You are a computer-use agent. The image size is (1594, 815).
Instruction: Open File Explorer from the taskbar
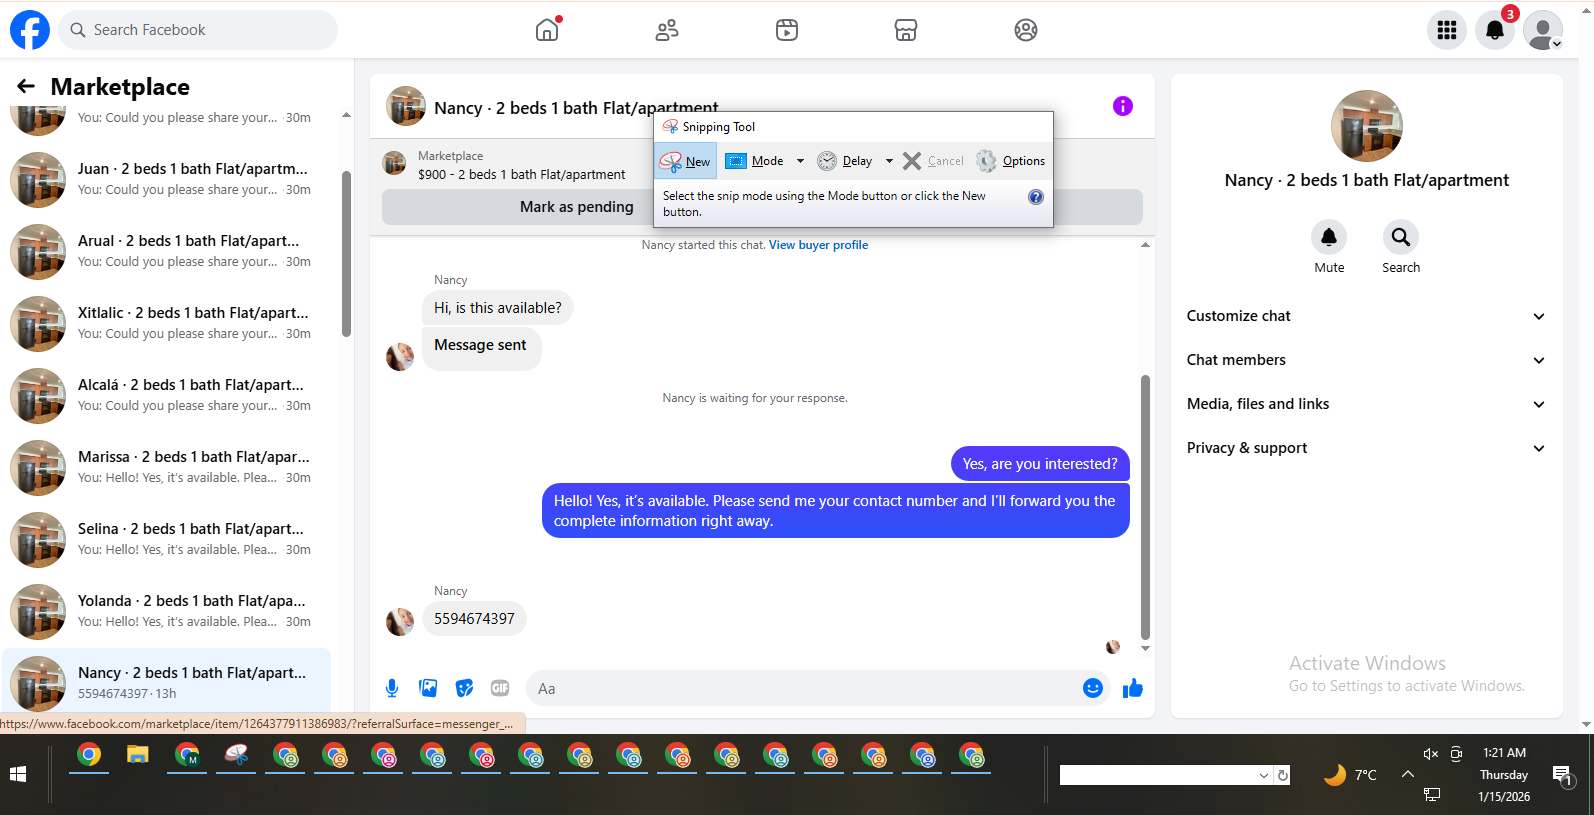point(137,755)
